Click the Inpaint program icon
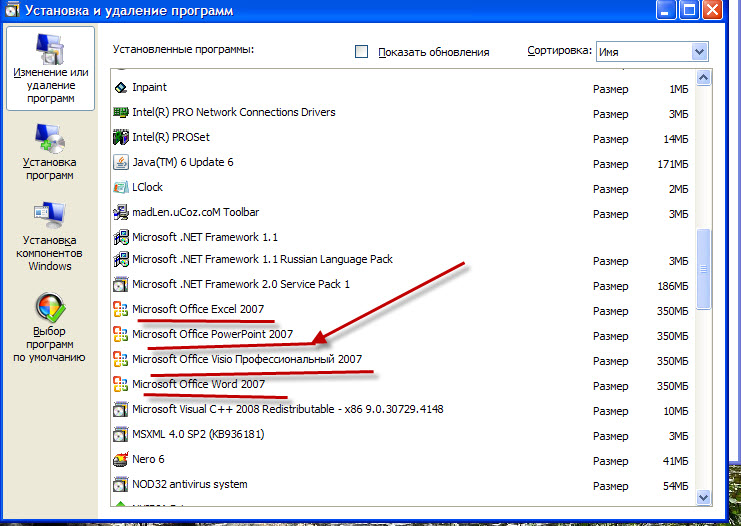741x526 pixels. tap(121, 87)
